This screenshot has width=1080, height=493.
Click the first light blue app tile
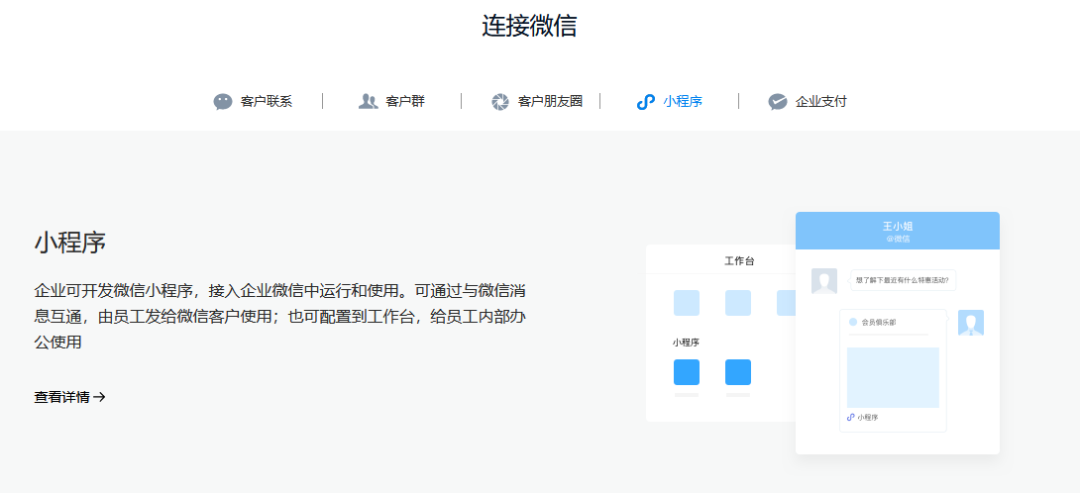[686, 303]
